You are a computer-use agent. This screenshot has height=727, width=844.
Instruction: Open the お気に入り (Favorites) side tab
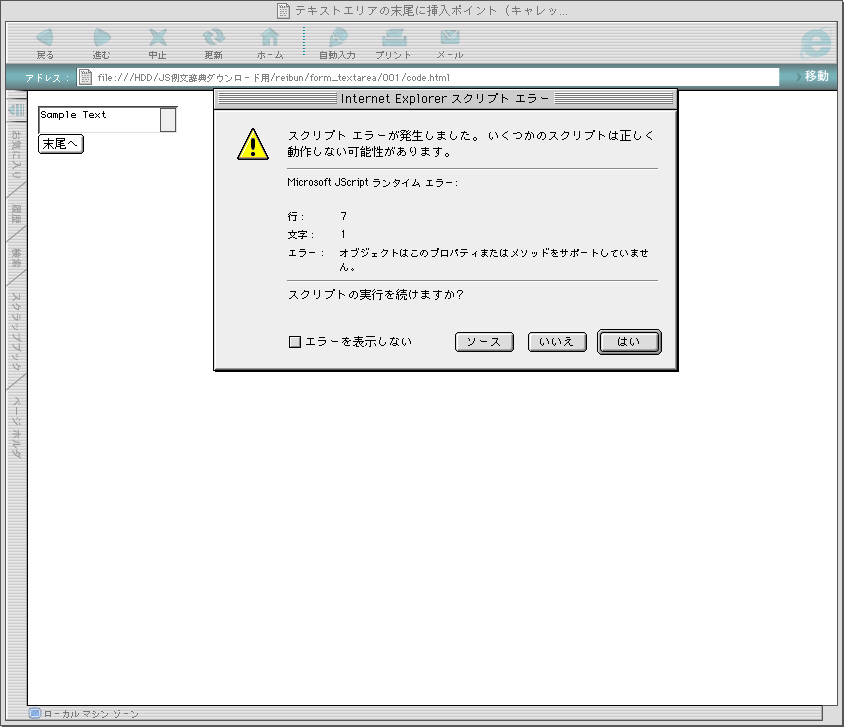(16, 154)
